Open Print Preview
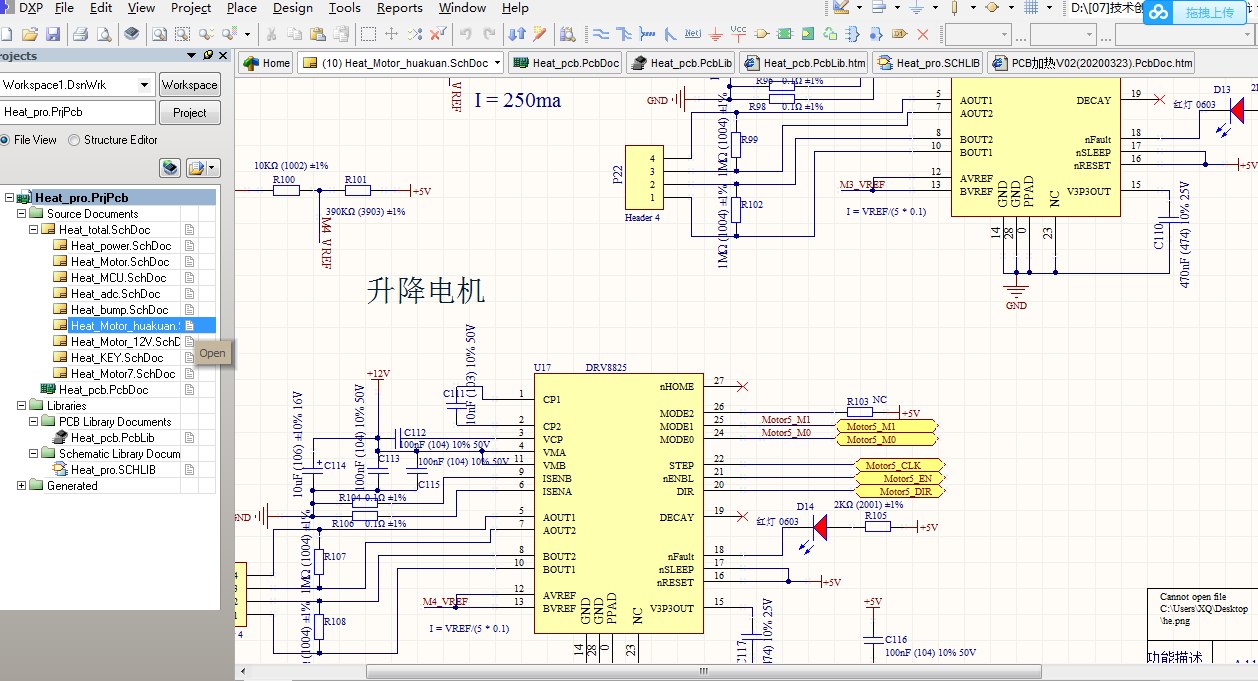The image size is (1258, 681). coord(104,34)
